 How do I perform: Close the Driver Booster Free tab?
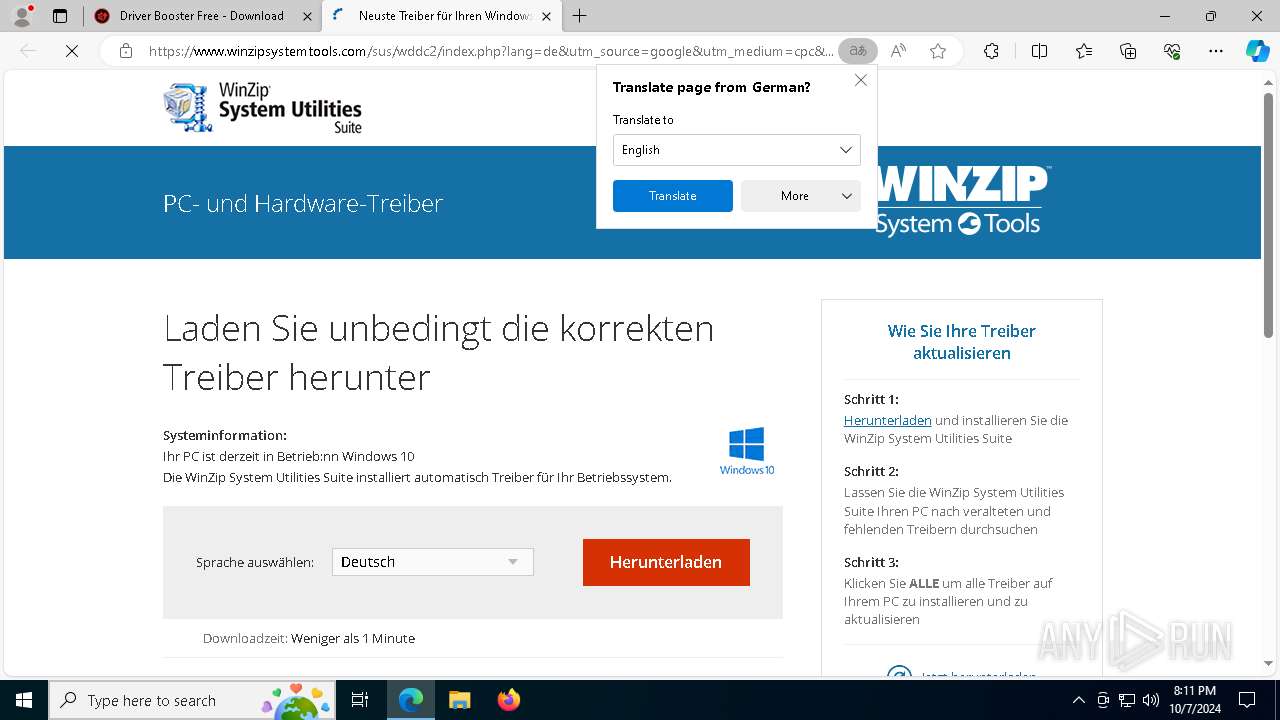tap(307, 16)
